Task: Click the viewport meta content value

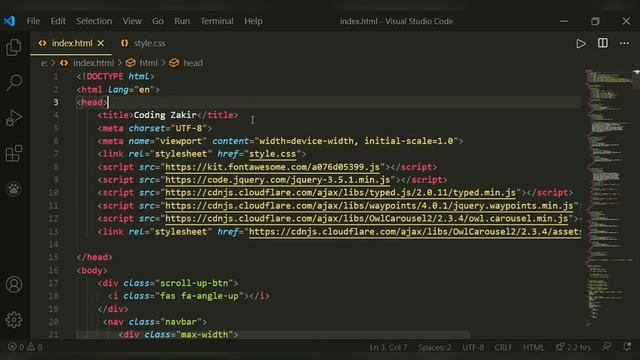Action: point(356,141)
